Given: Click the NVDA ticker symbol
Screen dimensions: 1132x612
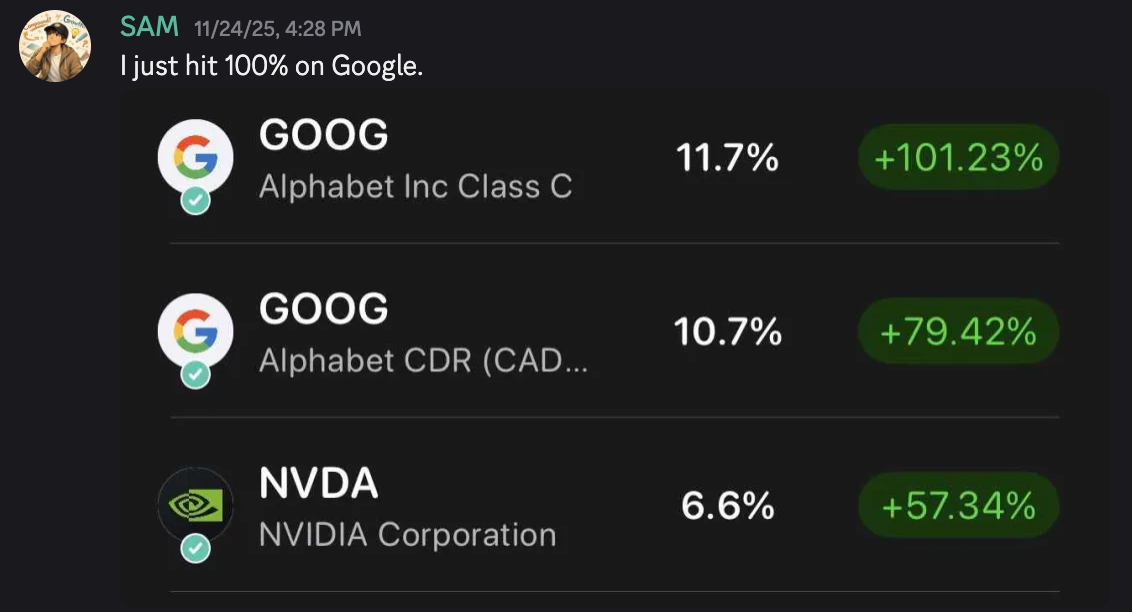Looking at the screenshot, I should (318, 483).
